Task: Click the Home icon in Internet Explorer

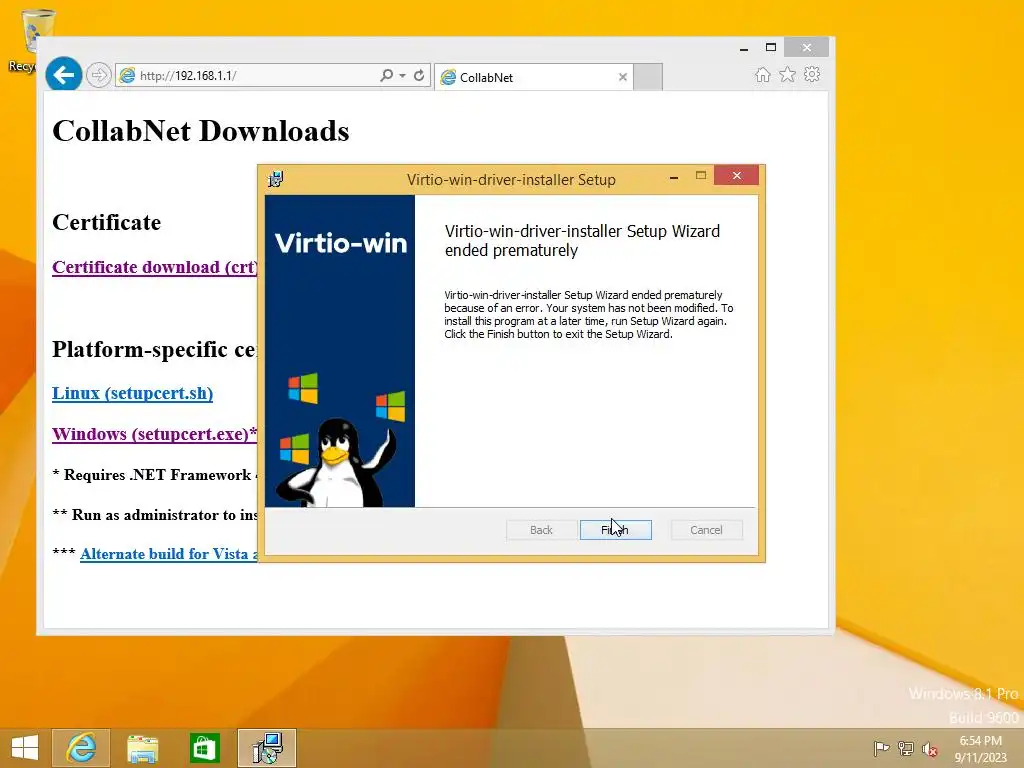Action: tap(763, 74)
